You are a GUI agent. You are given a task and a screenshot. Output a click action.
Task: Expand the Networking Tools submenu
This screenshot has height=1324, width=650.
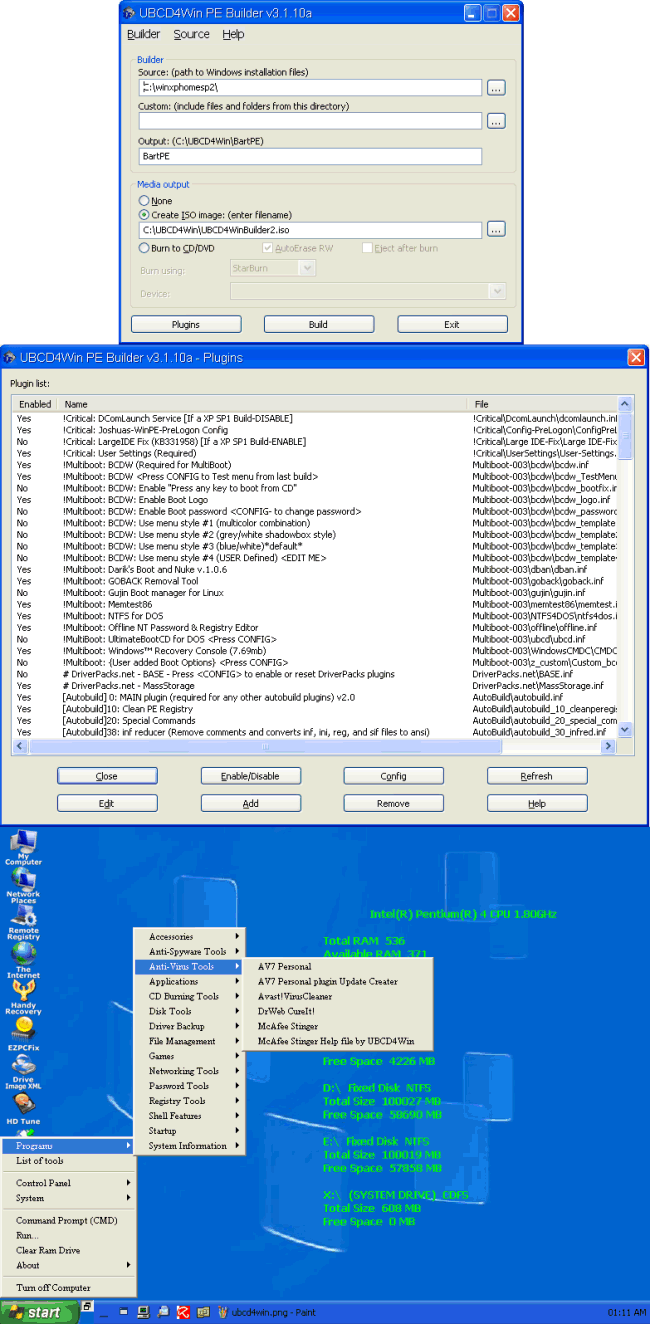189,1071
